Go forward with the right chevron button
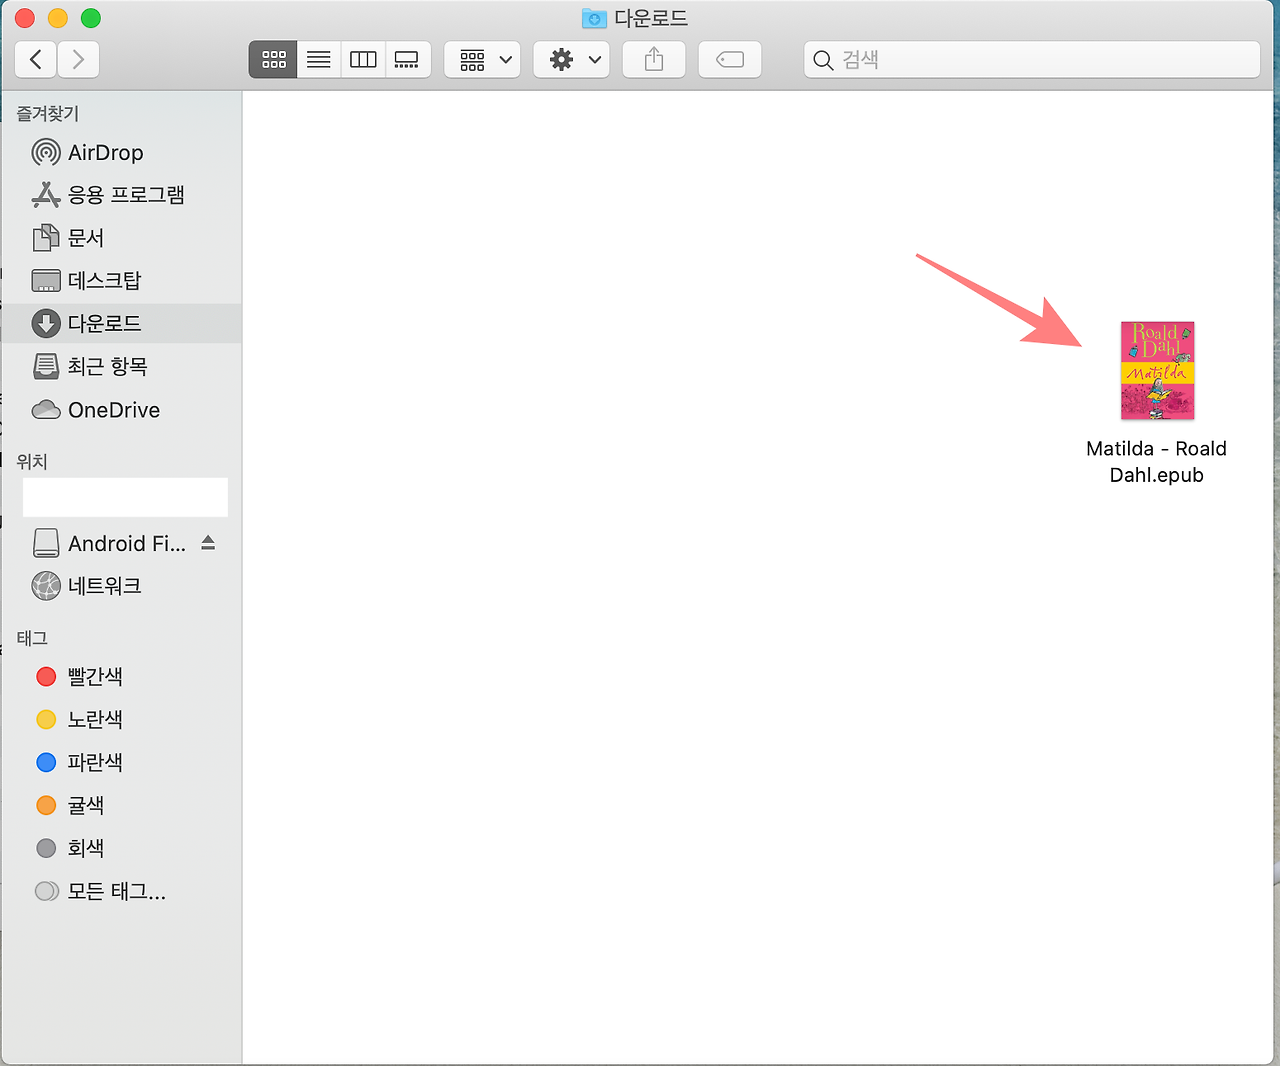1280x1066 pixels. 78,60
